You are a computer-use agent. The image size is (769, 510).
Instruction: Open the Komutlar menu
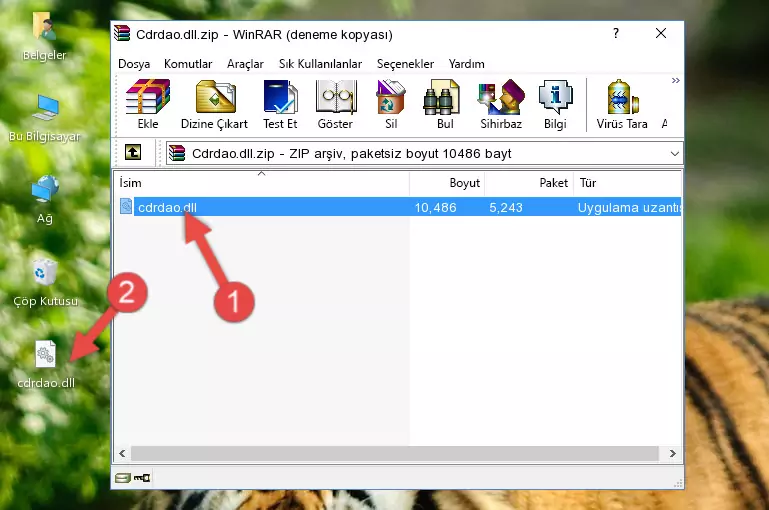pos(188,64)
